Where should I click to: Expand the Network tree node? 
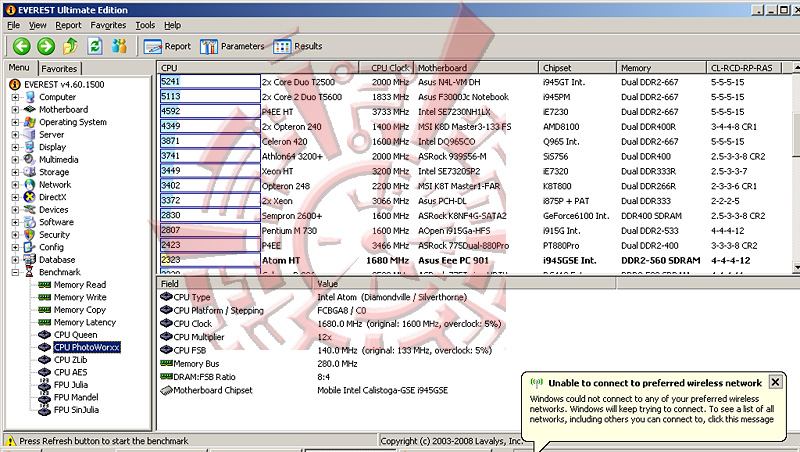tap(15, 185)
